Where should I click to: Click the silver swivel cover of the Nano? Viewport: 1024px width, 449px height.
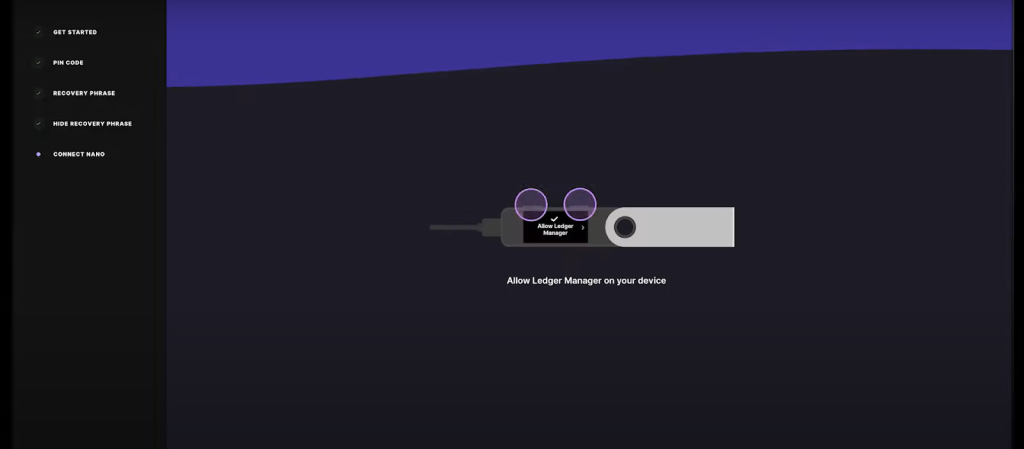pos(670,227)
